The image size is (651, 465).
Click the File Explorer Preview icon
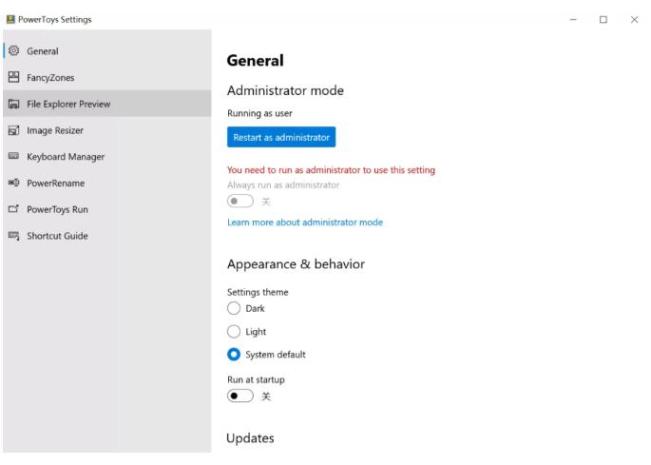point(13,103)
